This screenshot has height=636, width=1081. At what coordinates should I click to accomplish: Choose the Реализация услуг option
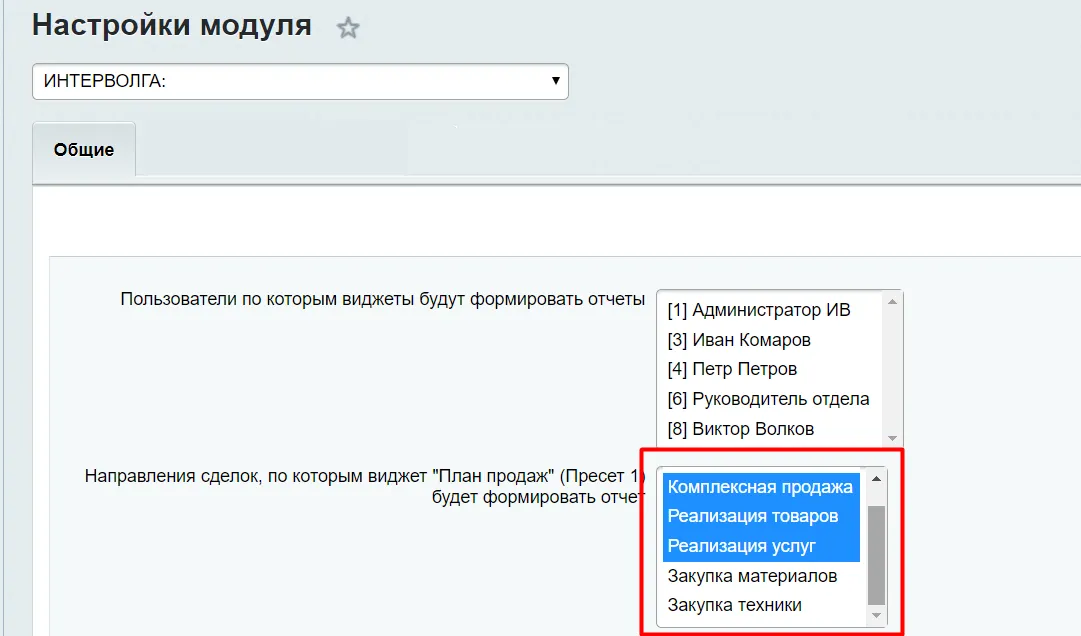coord(741,546)
